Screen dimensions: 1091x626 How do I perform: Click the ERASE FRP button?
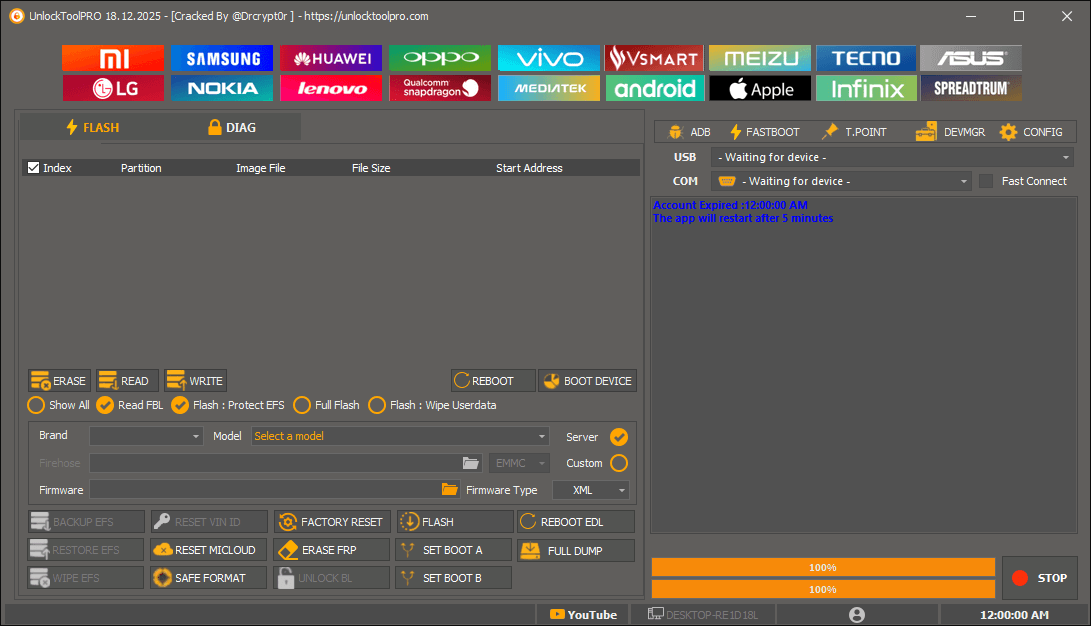331,549
